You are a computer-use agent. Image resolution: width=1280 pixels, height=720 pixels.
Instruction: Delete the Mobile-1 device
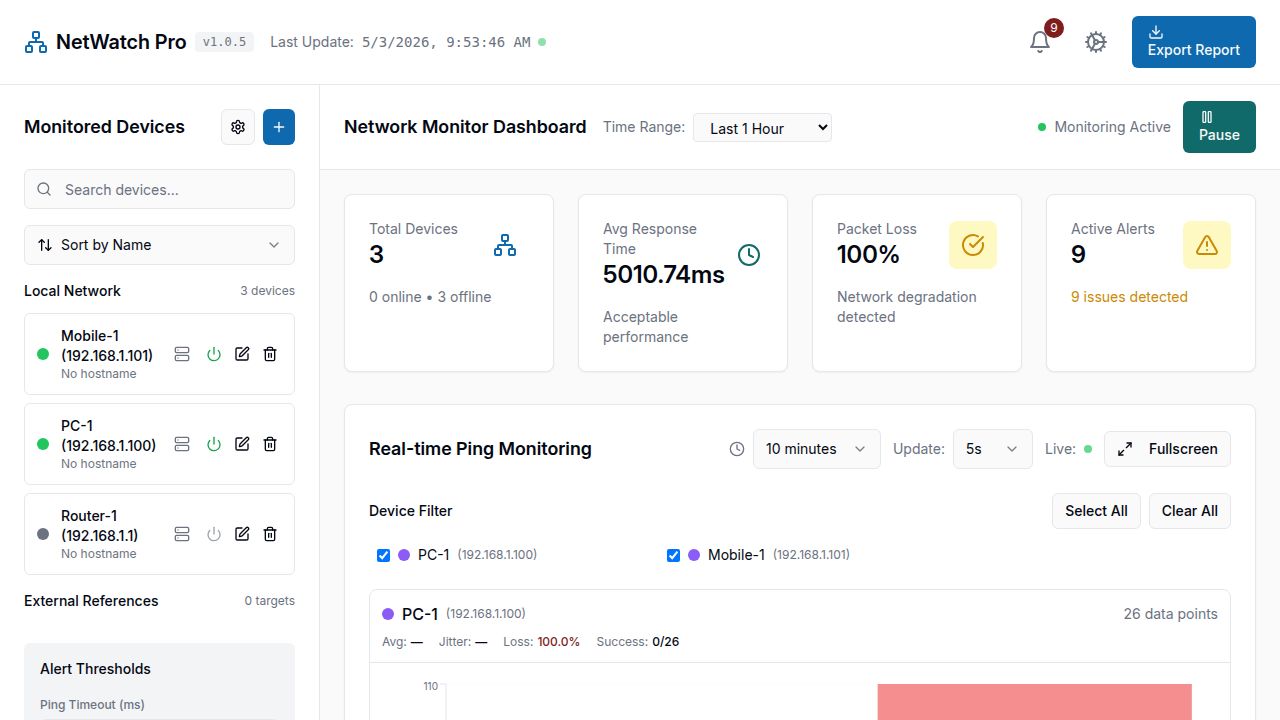tap(270, 354)
